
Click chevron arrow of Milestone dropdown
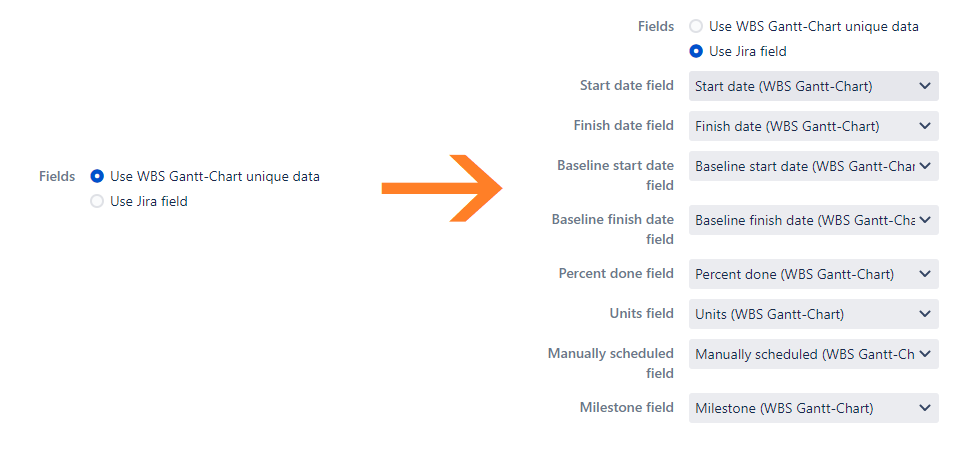pyautogui.click(x=924, y=408)
